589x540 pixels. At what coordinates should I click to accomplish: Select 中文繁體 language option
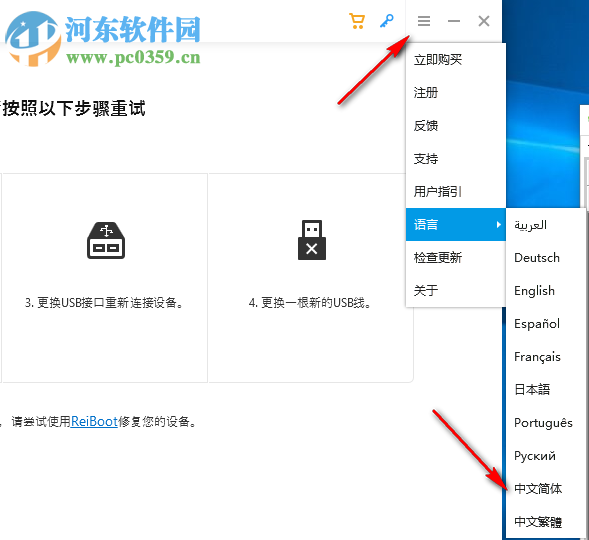pyautogui.click(x=545, y=521)
